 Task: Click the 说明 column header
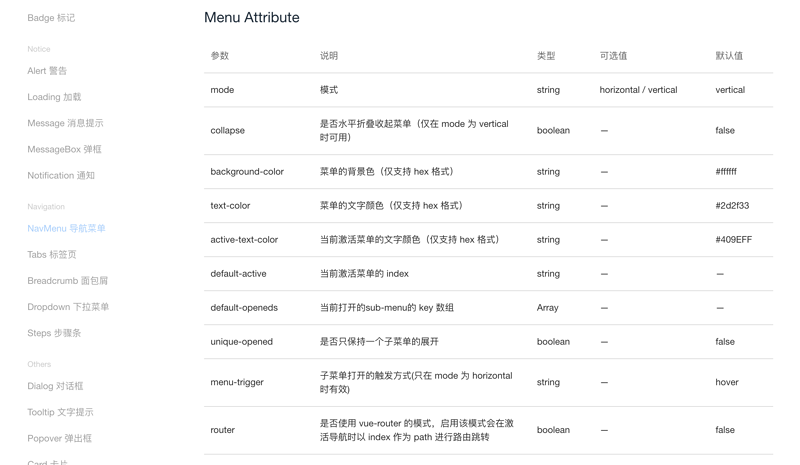tap(329, 56)
